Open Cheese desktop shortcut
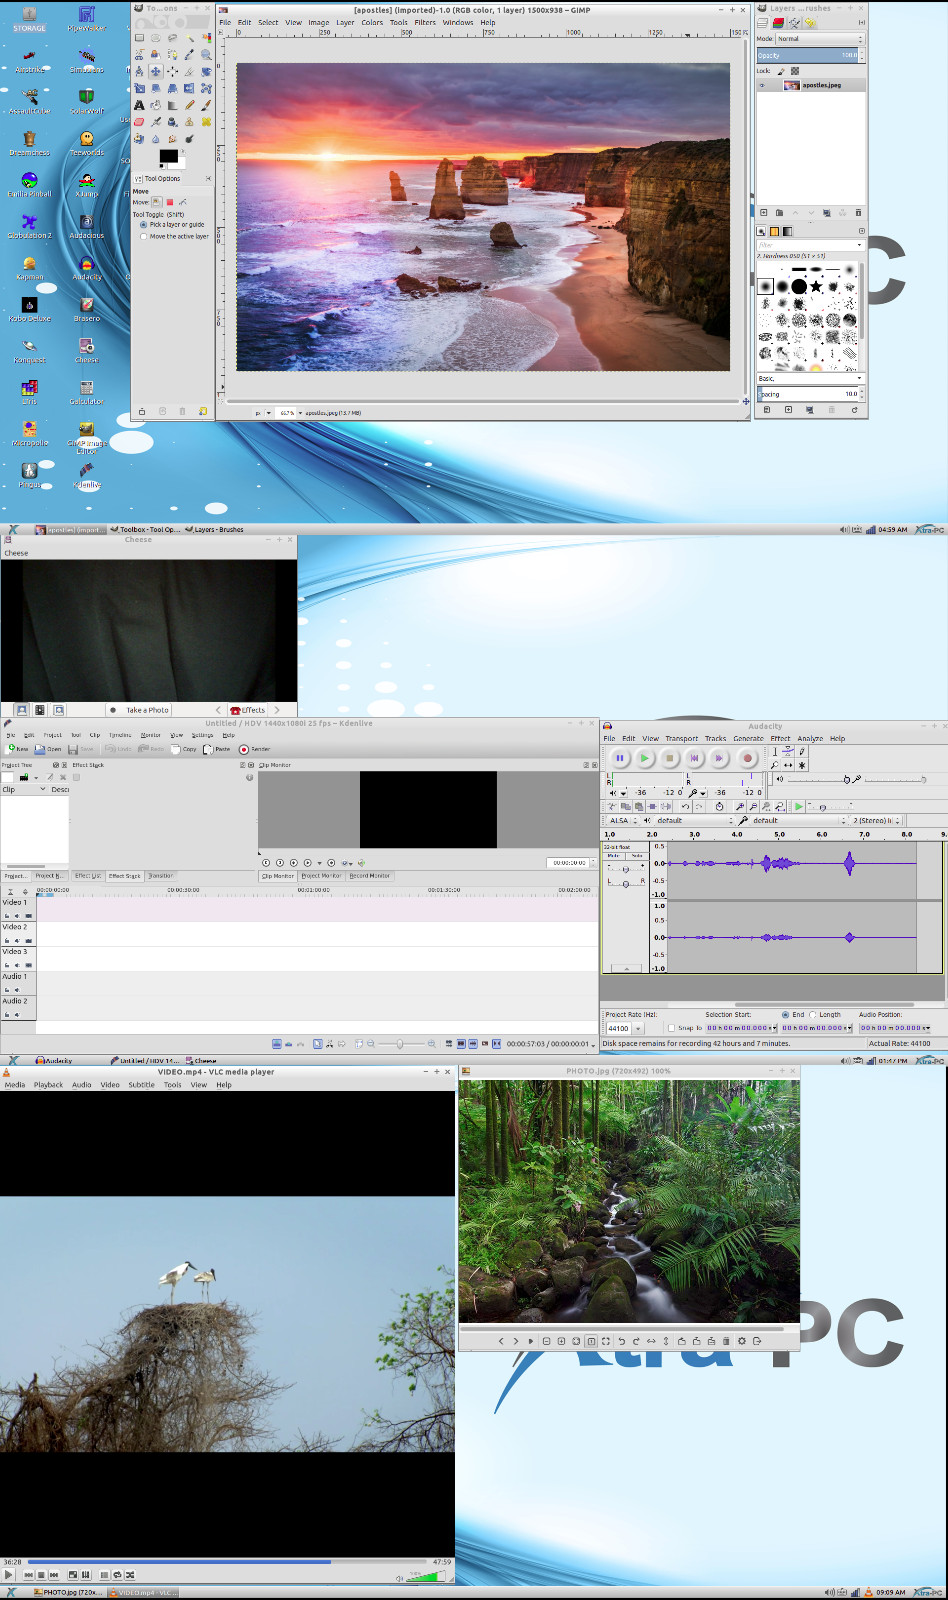This screenshot has width=948, height=1600. [x=87, y=348]
